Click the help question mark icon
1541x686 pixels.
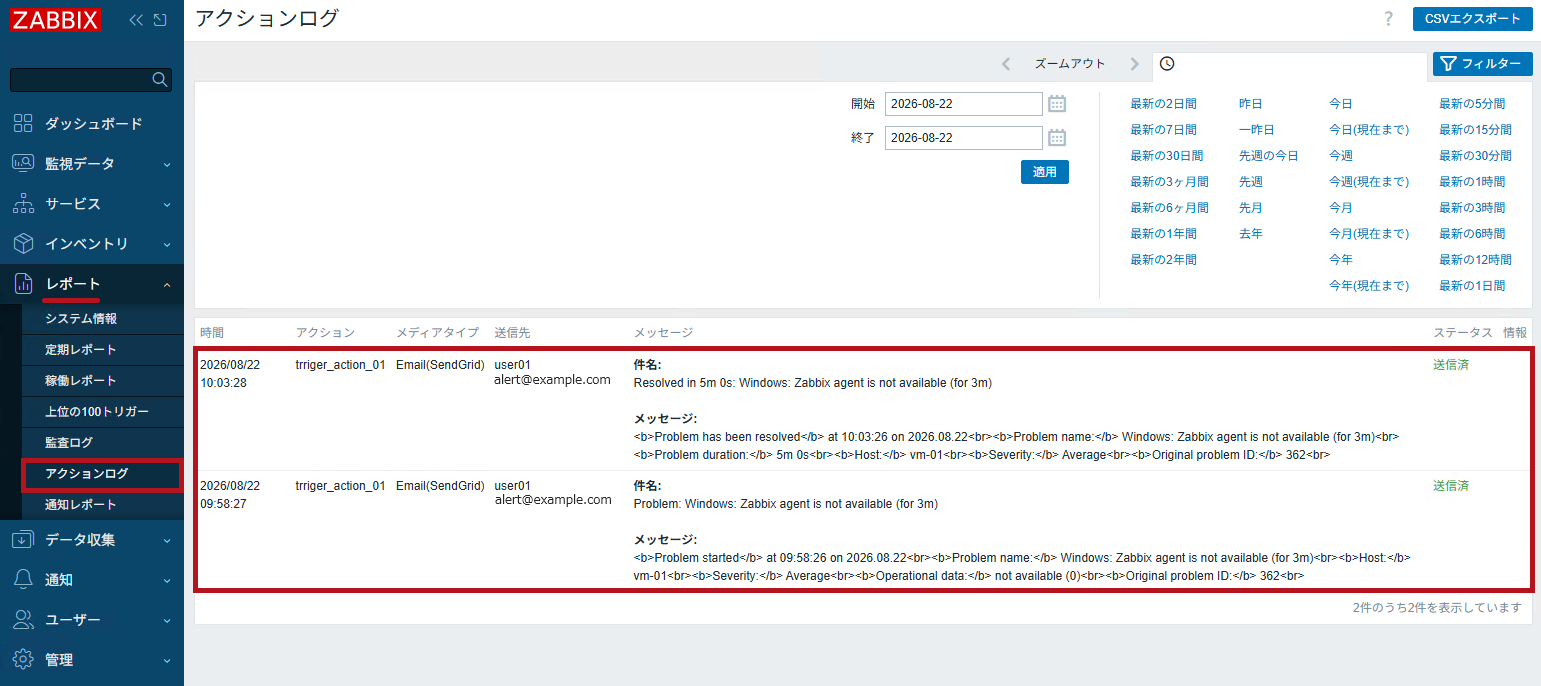pyautogui.click(x=1388, y=19)
